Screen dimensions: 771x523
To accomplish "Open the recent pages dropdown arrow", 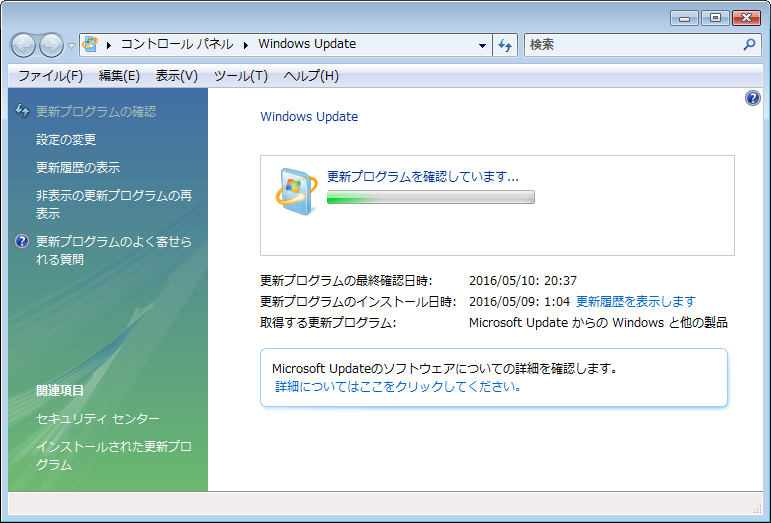I will 71,46.
